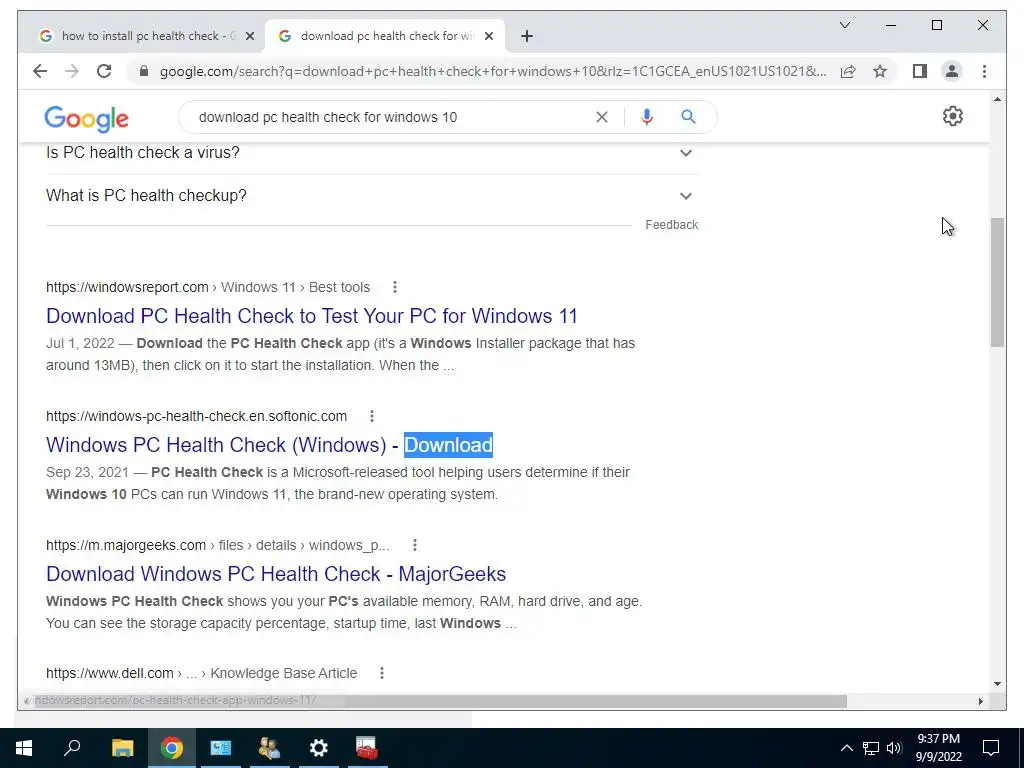This screenshot has height=768, width=1024.
Task: Open the users app on the taskbar
Action: pyautogui.click(x=269, y=748)
